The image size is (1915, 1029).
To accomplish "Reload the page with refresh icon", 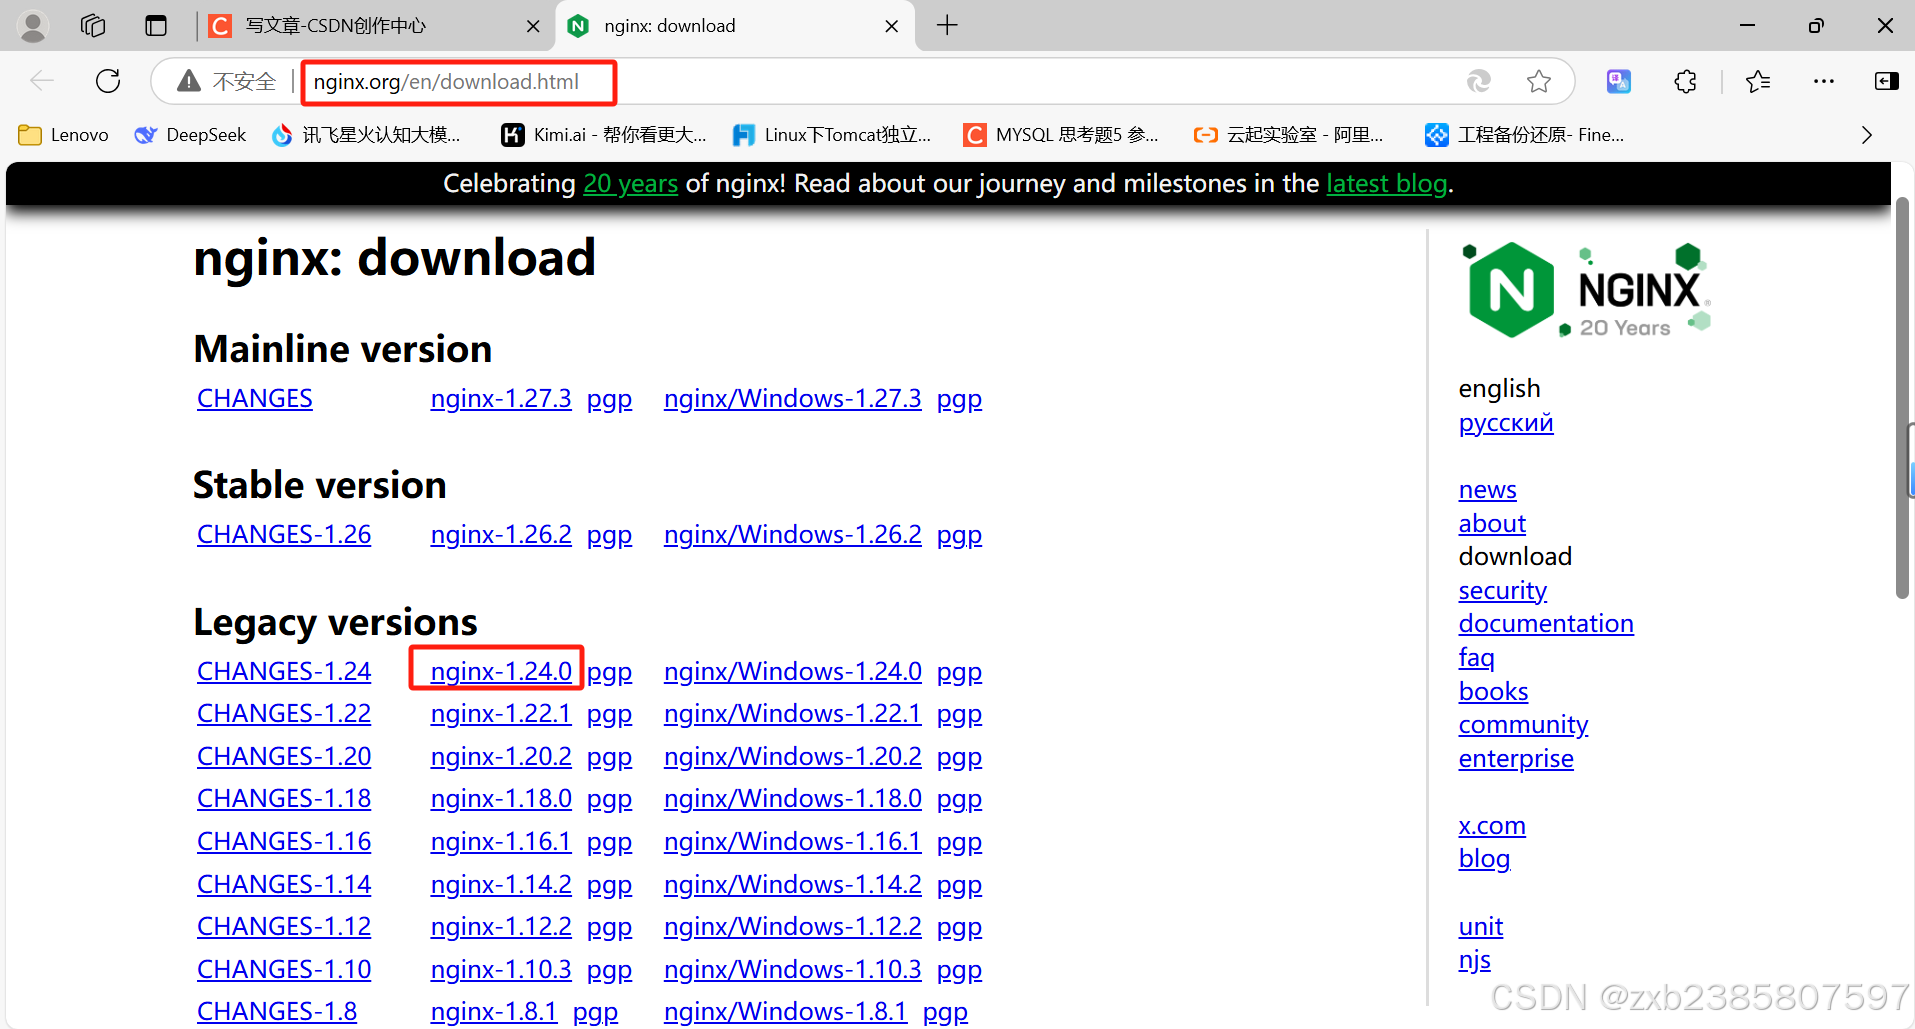I will point(108,81).
